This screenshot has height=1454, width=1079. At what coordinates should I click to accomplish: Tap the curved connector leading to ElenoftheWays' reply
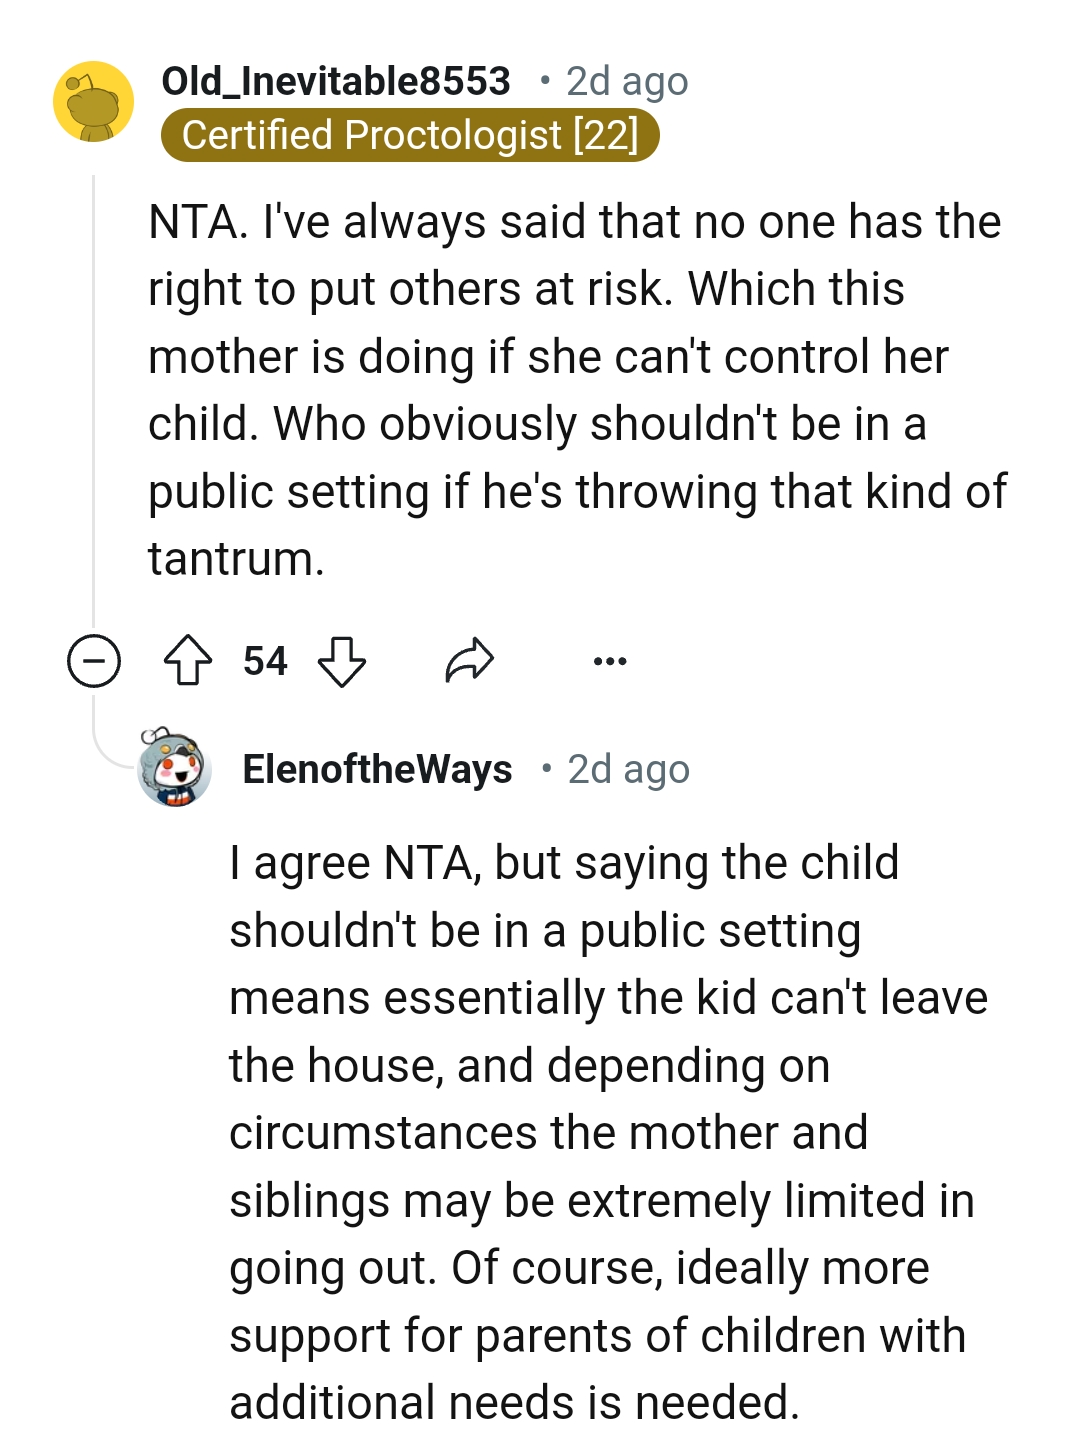[x=108, y=748]
